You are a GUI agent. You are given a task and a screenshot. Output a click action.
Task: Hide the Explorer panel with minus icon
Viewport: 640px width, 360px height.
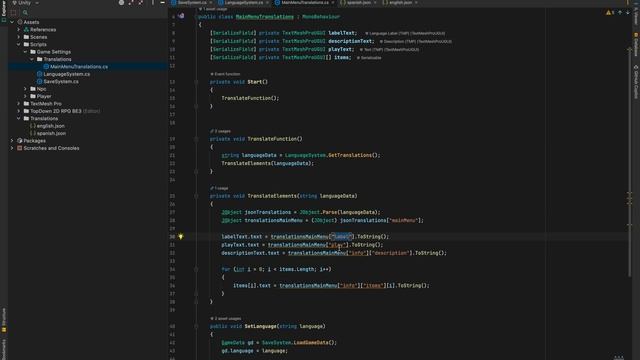click(x=162, y=2)
